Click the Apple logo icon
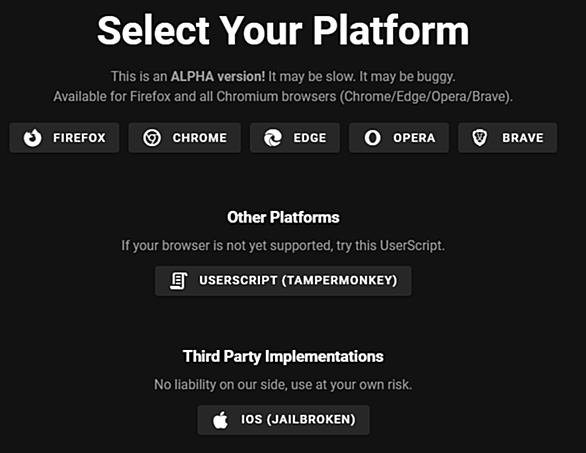The image size is (586, 453). [220, 420]
